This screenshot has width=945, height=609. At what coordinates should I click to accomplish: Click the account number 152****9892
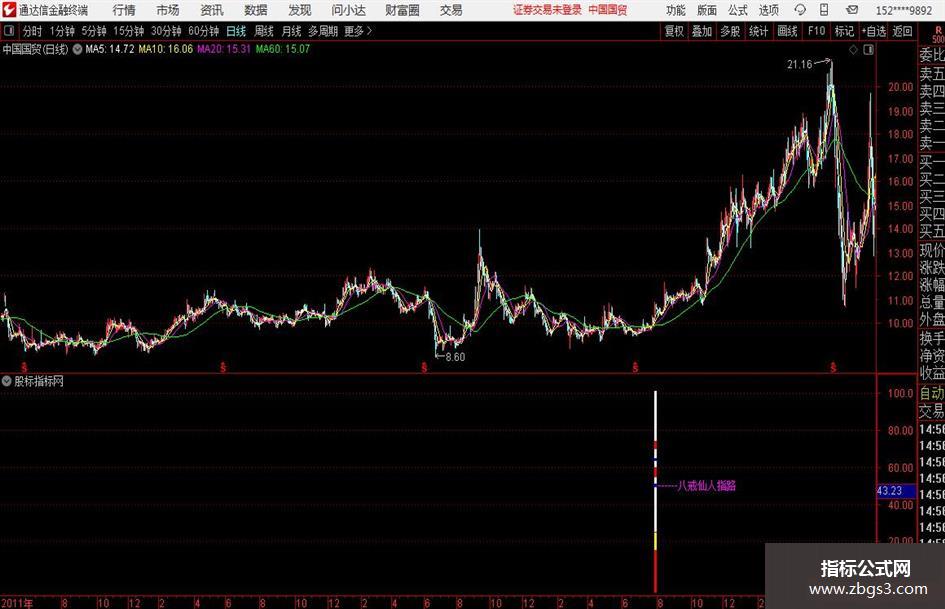[x=904, y=10]
